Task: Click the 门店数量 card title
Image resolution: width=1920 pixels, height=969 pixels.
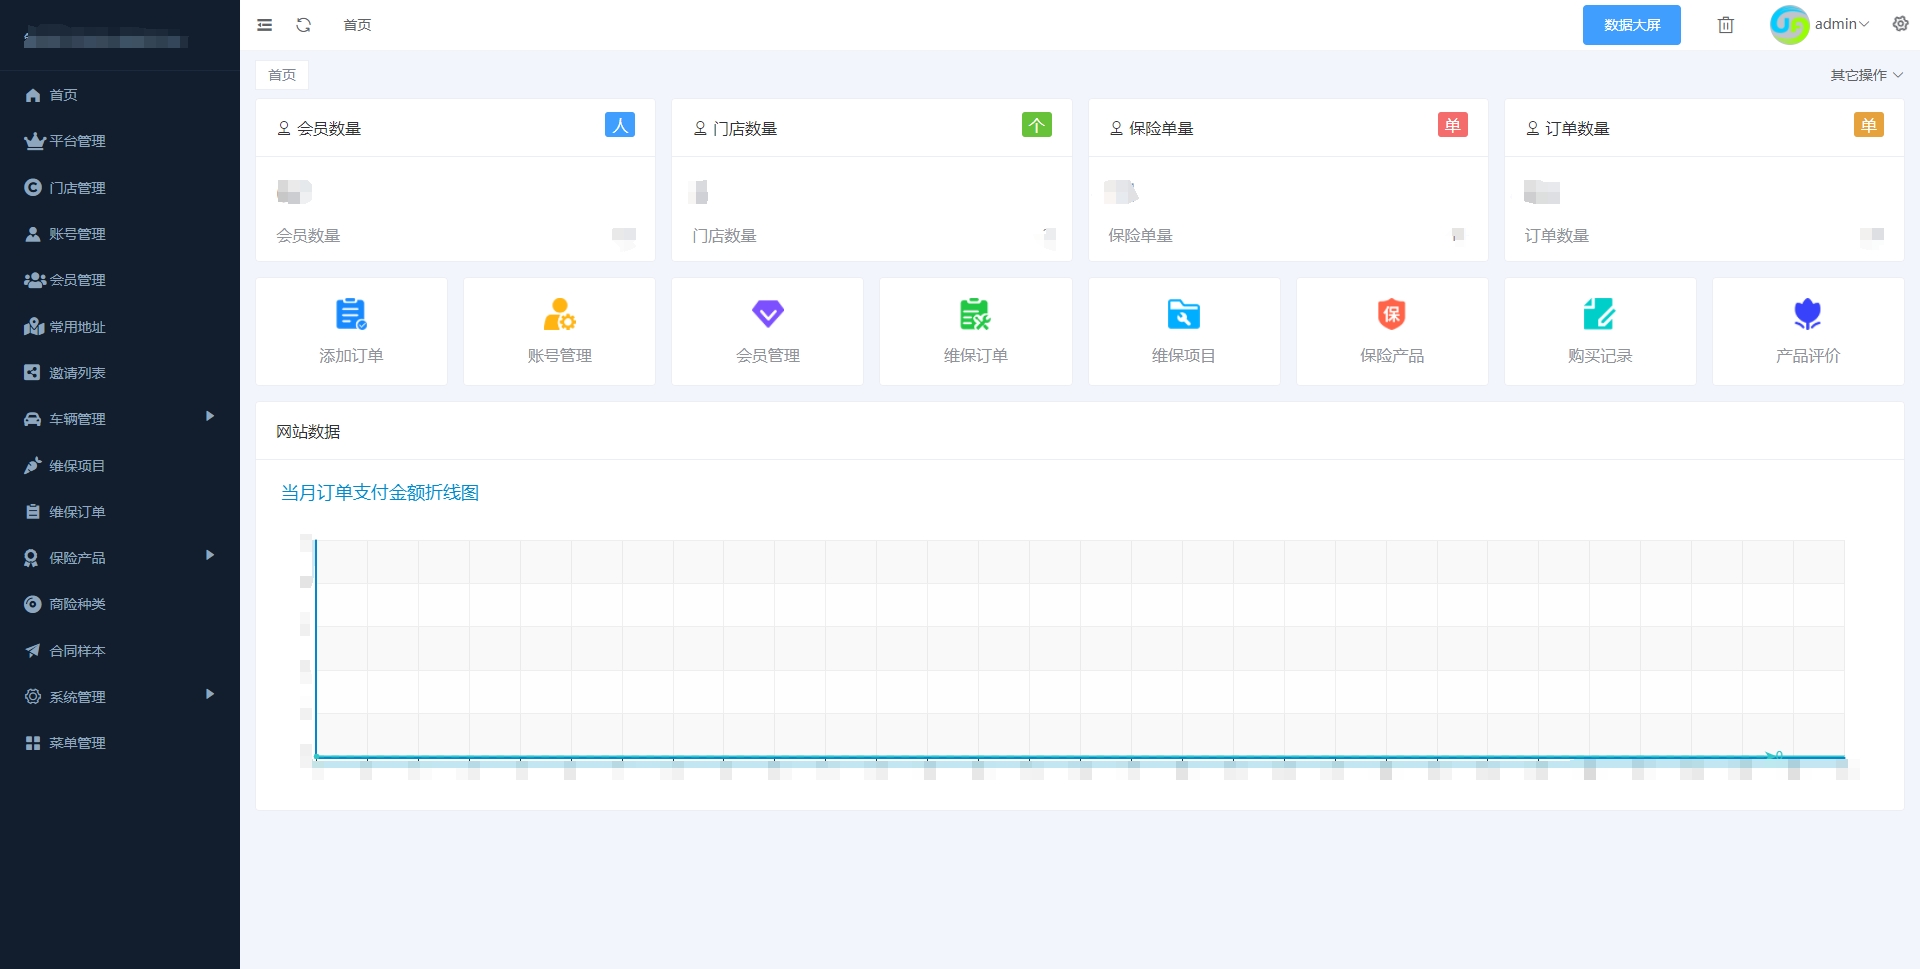Action: pos(745,128)
